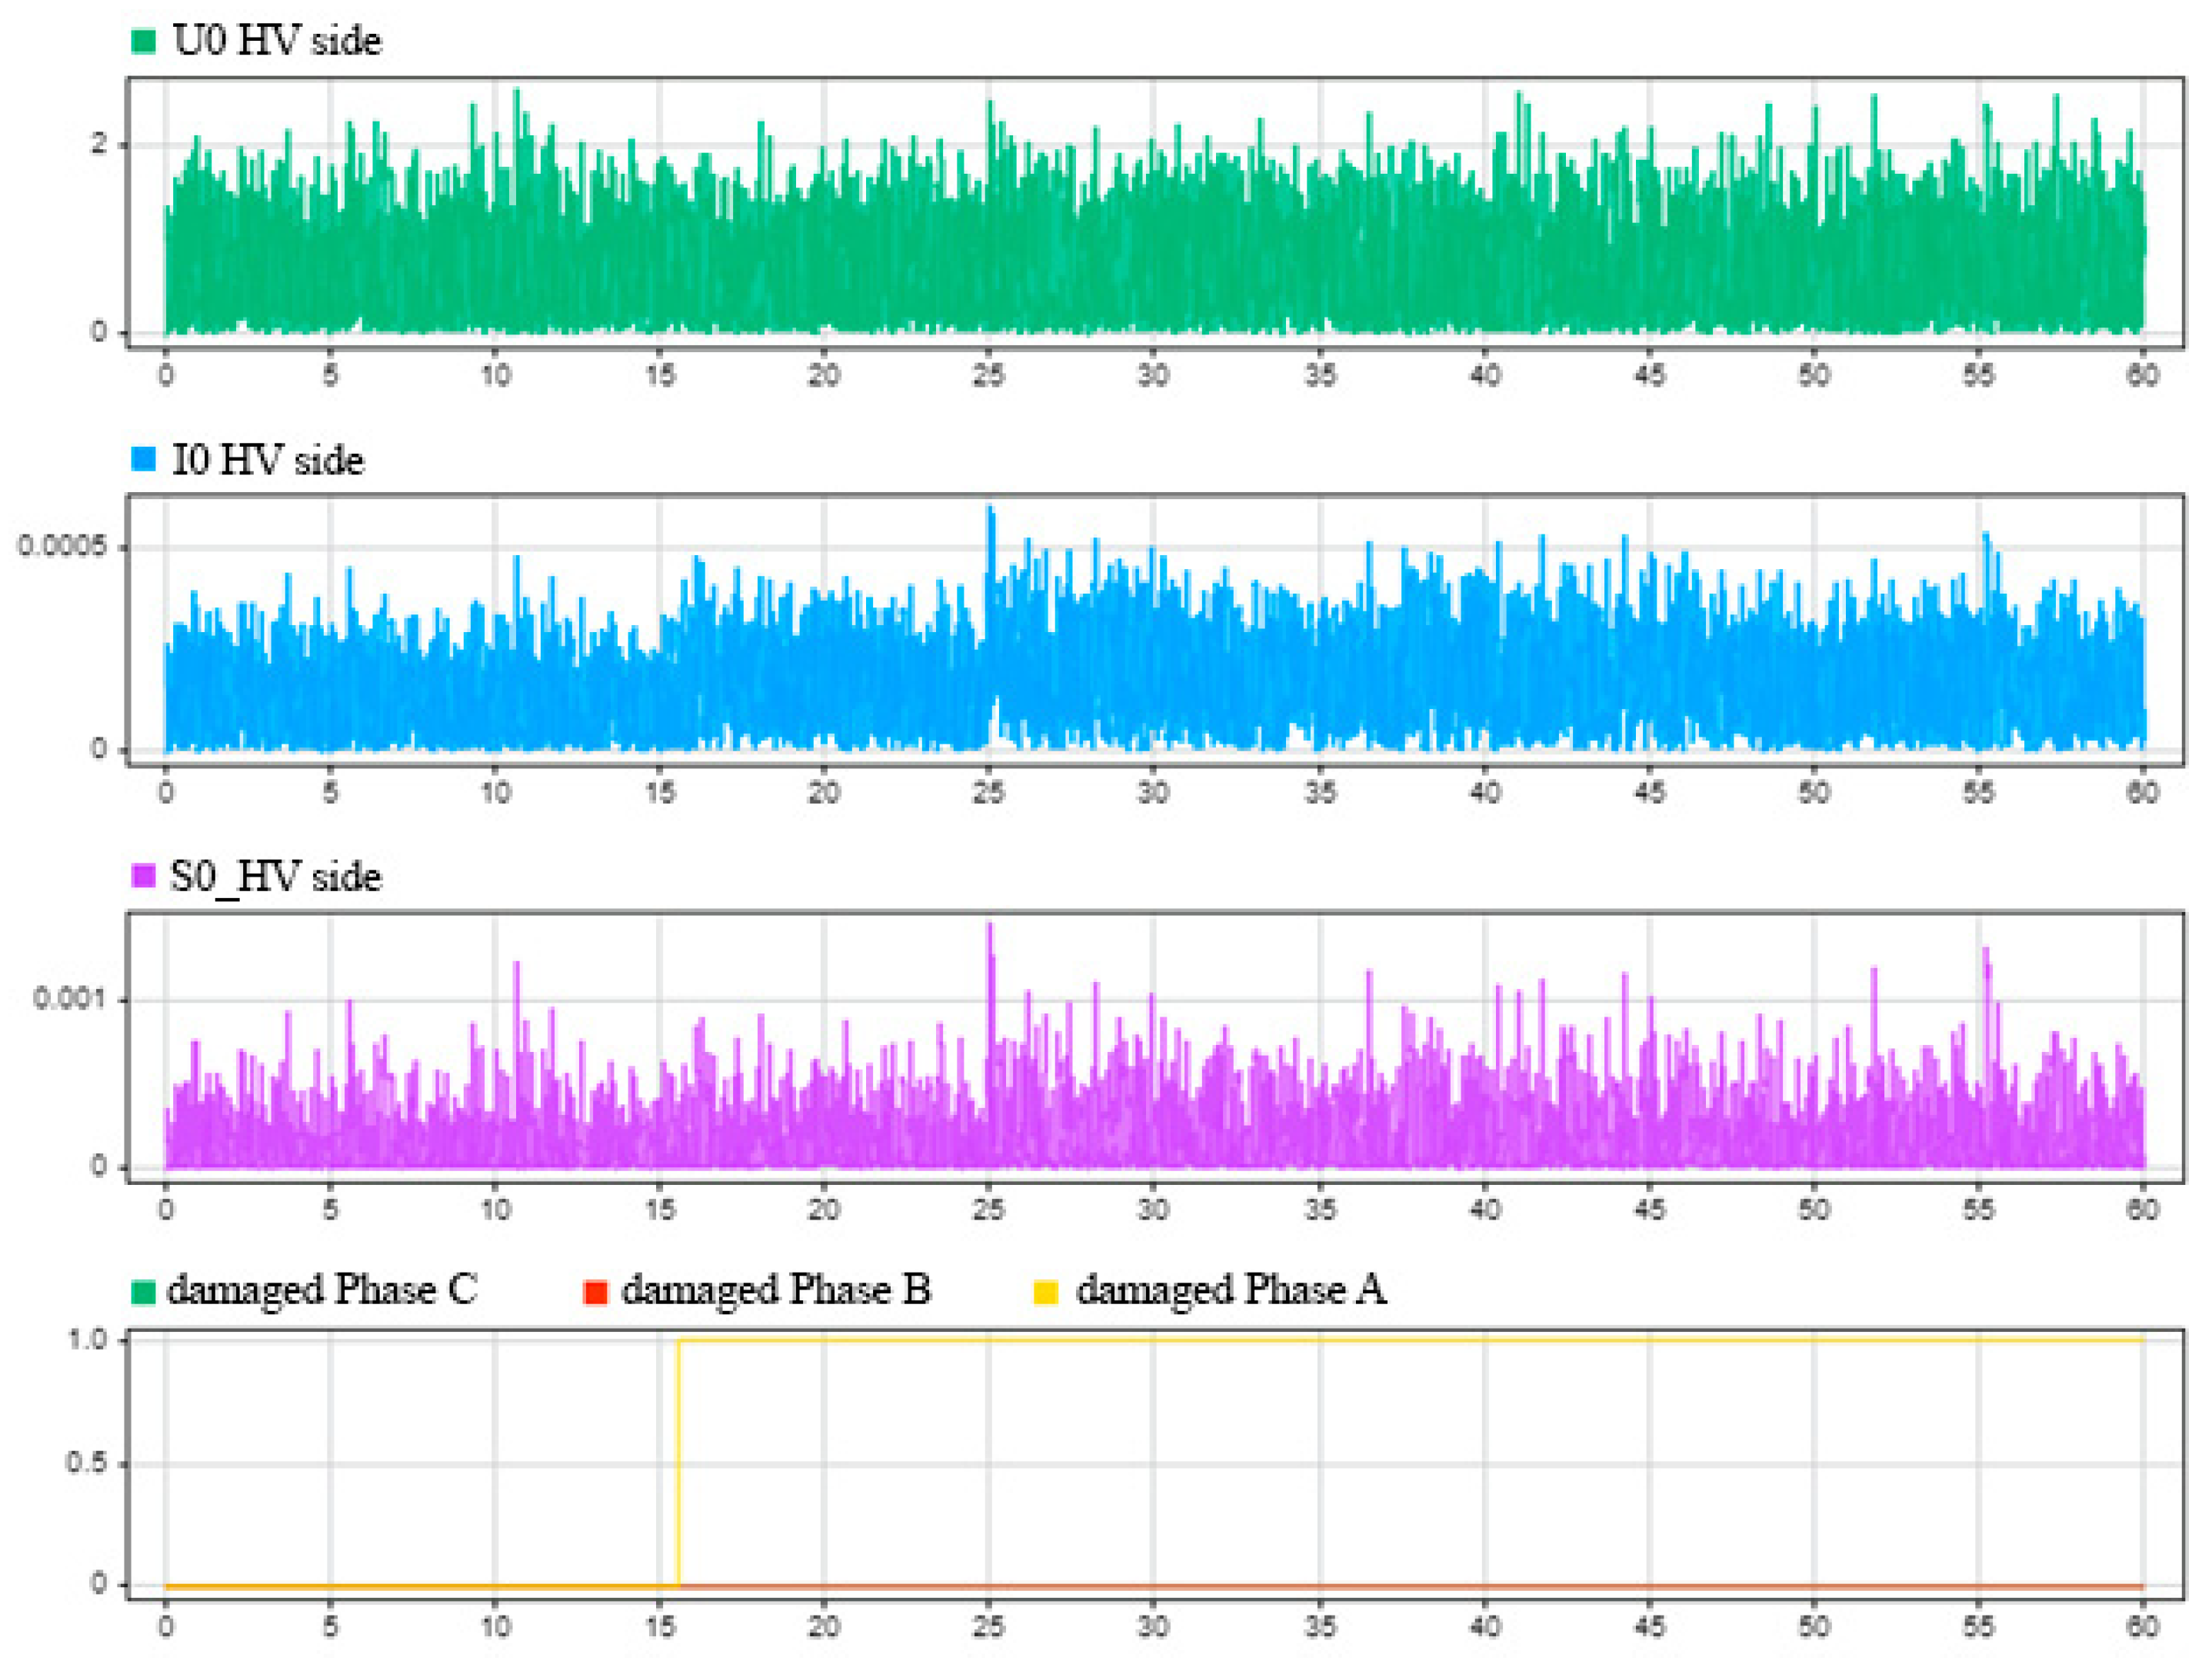Click the S0_HV side label
2212x1664 pixels.
[x=276, y=877]
